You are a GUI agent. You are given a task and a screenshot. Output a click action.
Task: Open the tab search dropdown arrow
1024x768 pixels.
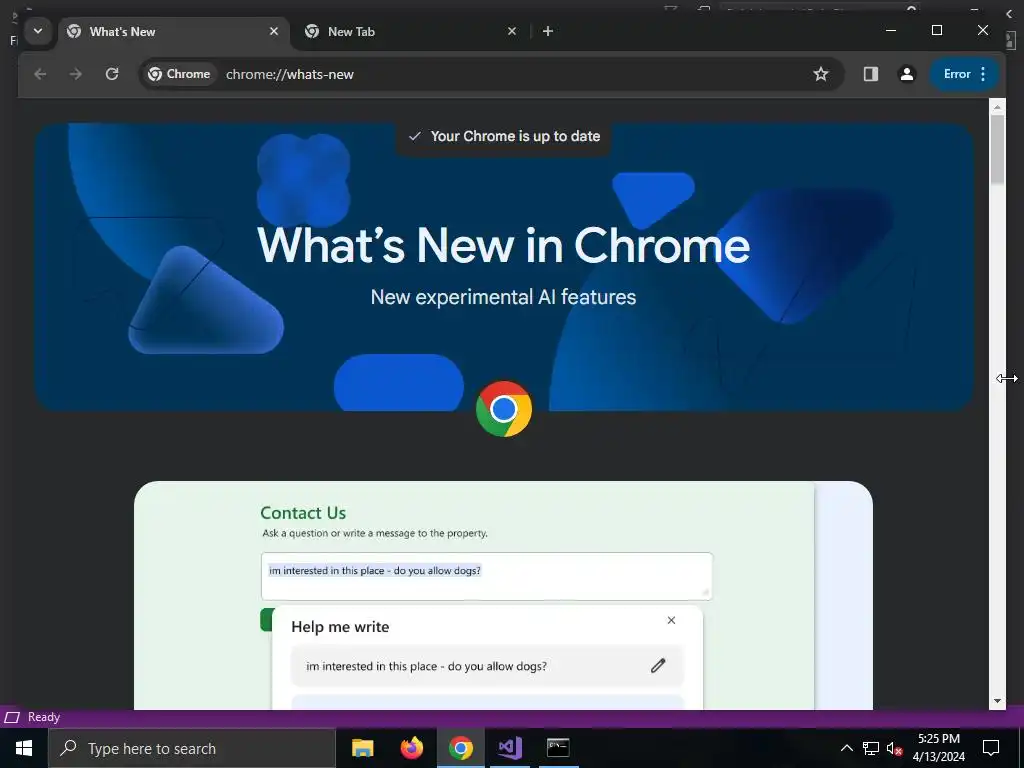(38, 31)
